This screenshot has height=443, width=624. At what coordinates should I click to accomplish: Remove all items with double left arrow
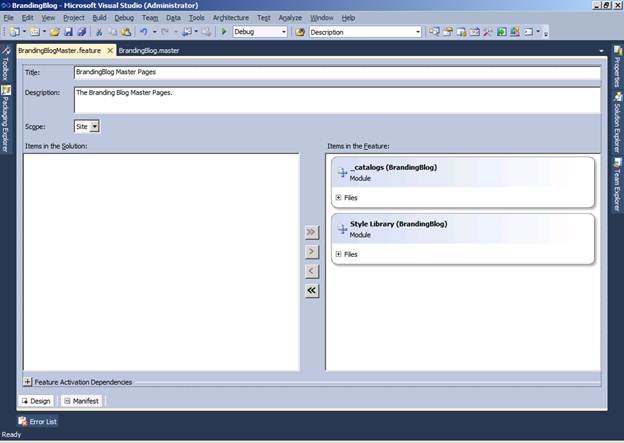pyautogui.click(x=312, y=291)
